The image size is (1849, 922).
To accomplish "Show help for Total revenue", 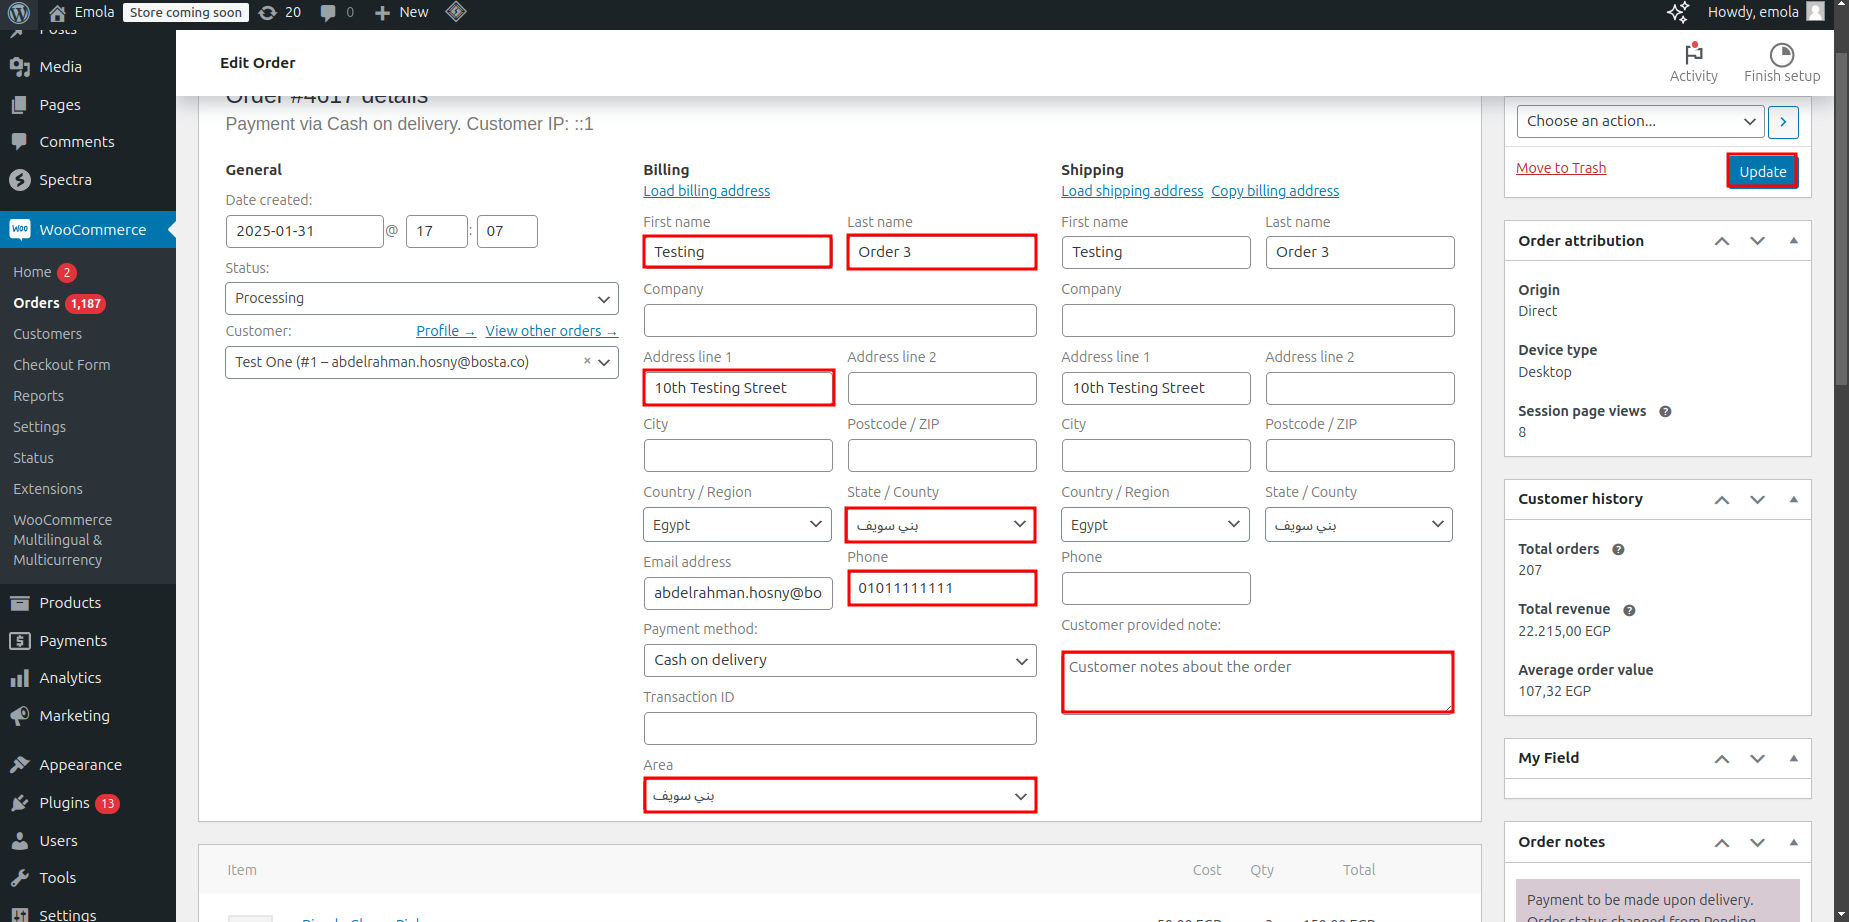I will (1629, 610).
